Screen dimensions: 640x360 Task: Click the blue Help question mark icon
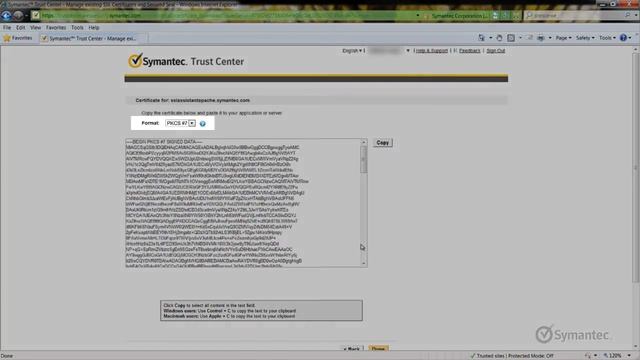click(623, 38)
